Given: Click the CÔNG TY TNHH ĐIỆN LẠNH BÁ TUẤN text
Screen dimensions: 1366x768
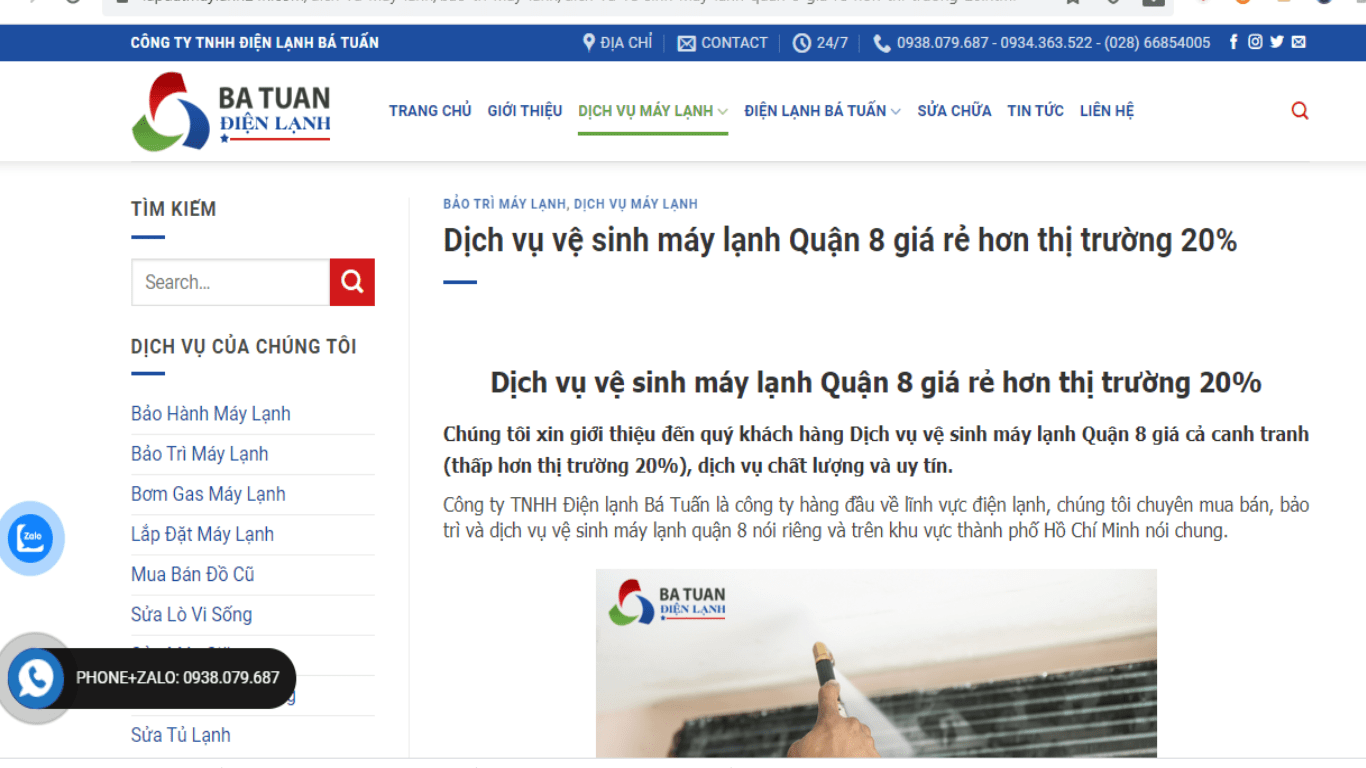Looking at the screenshot, I should click(255, 42).
